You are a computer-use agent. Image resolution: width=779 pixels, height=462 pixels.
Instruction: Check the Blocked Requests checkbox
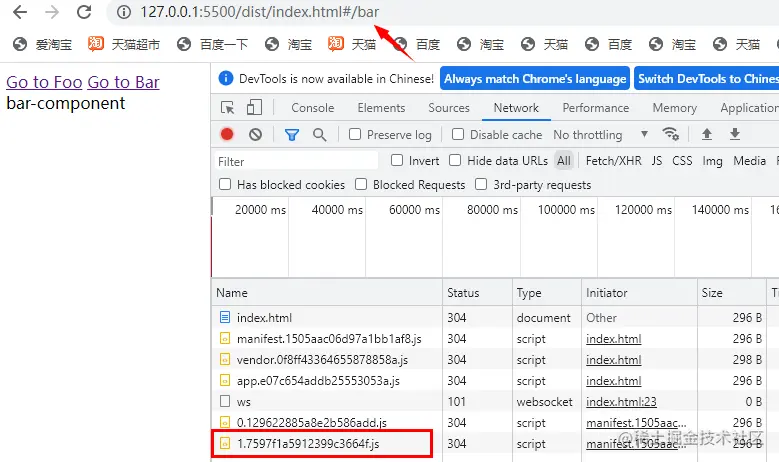point(361,184)
